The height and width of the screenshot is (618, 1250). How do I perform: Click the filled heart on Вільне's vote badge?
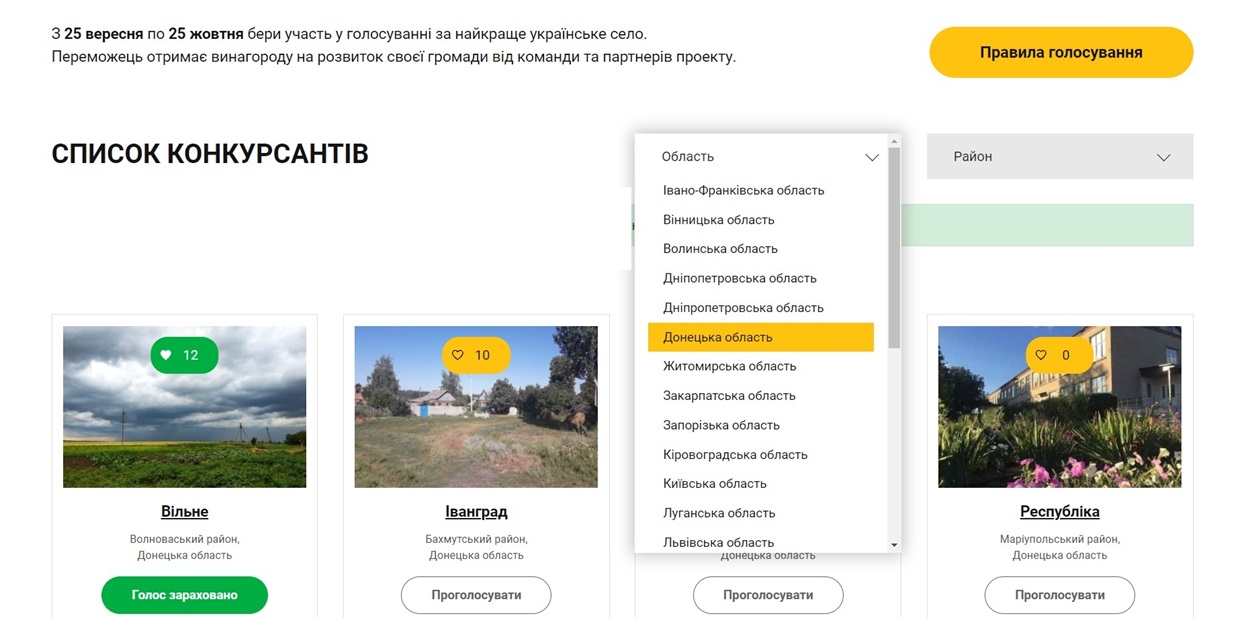pyautogui.click(x=166, y=355)
